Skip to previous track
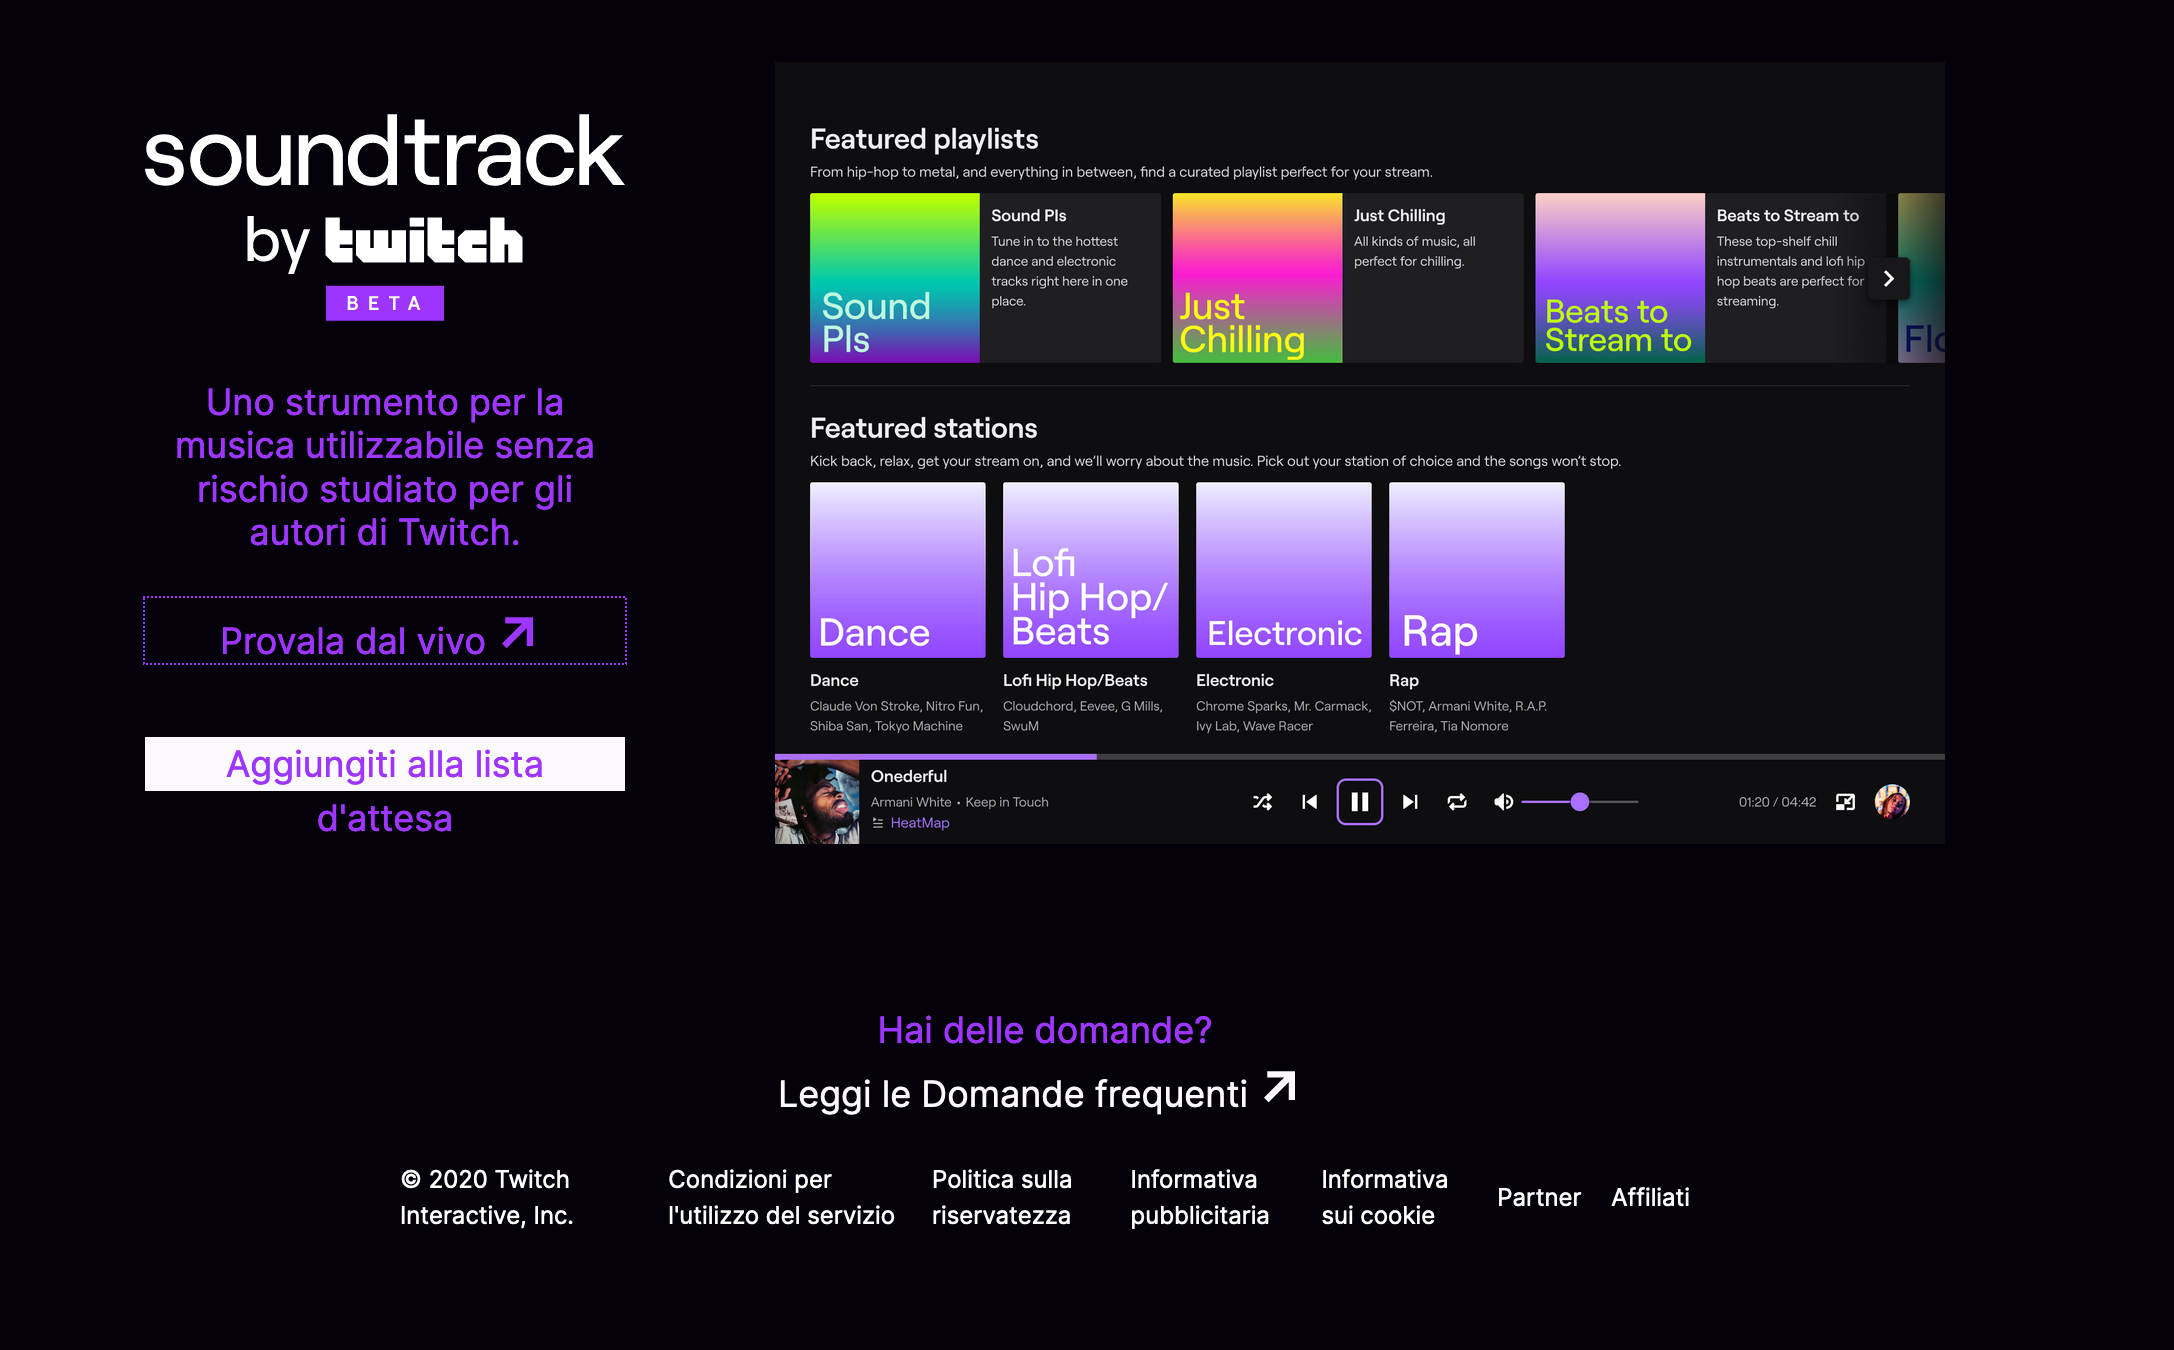This screenshot has width=2174, height=1350. [x=1309, y=802]
